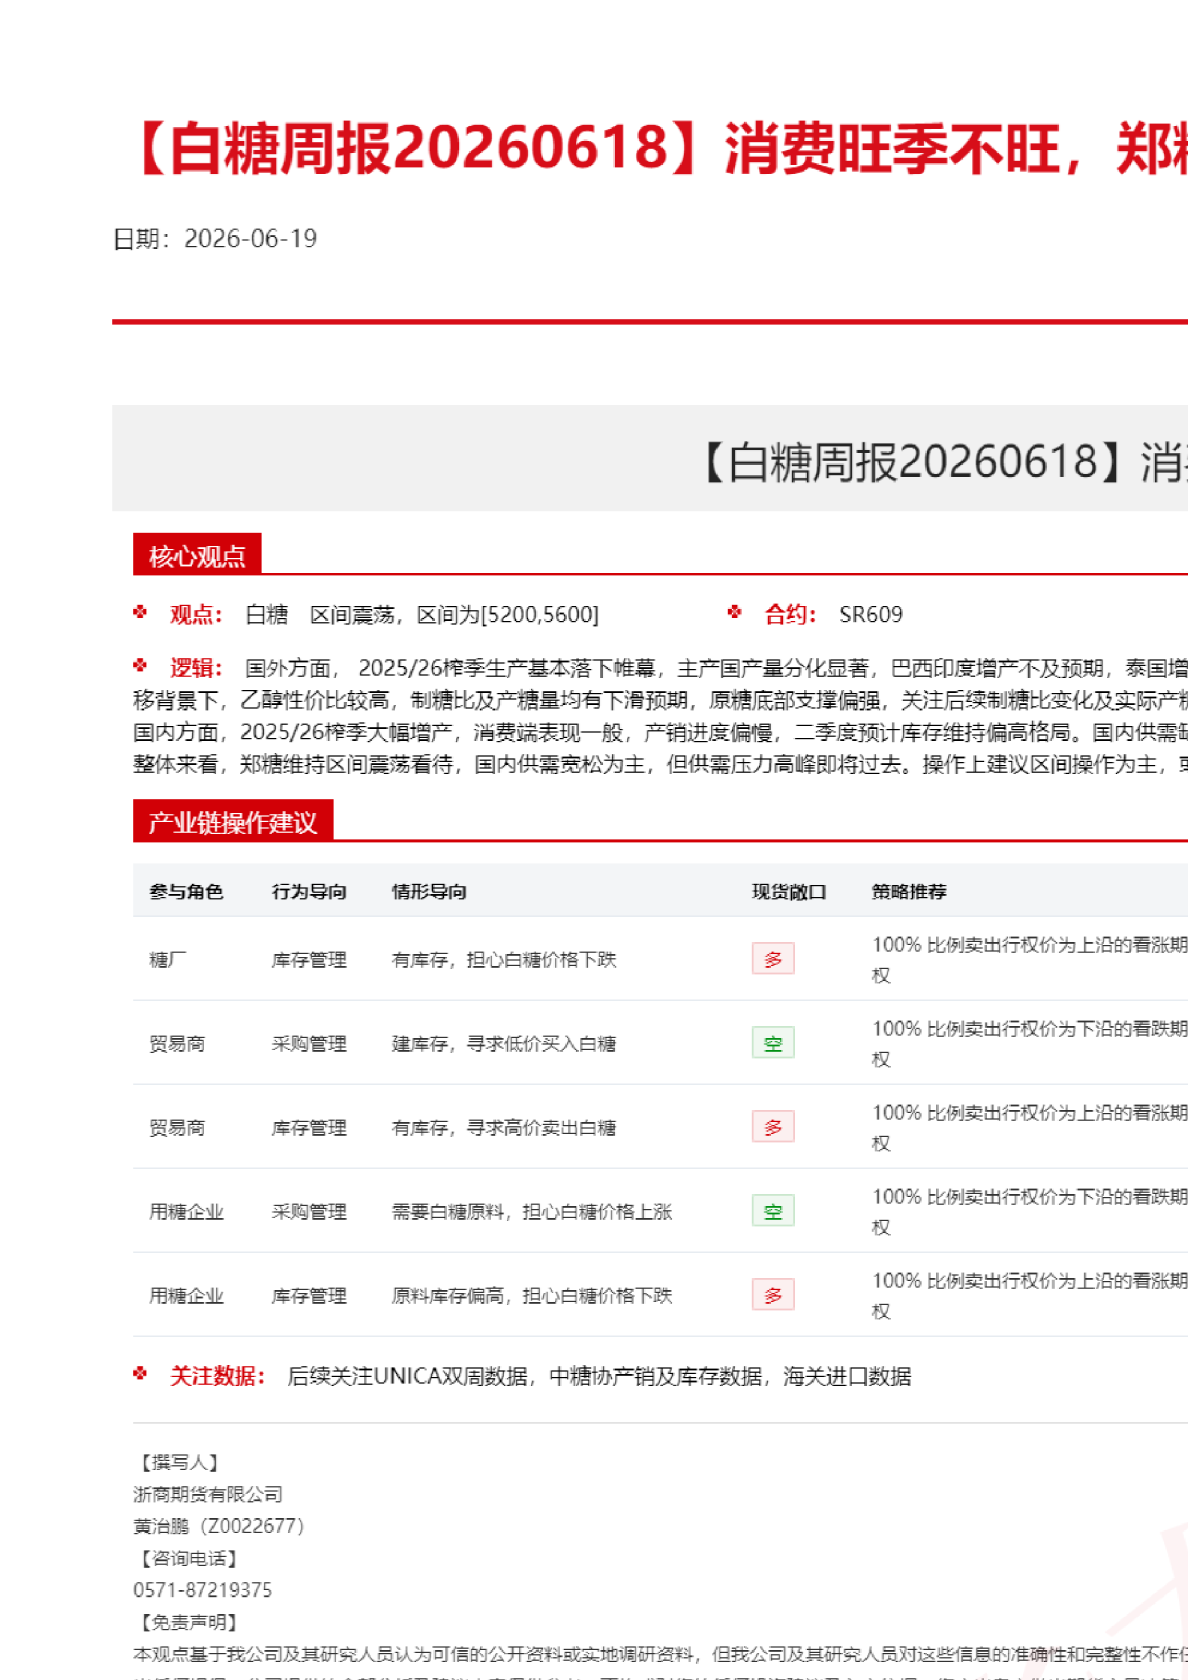
Task: Click author 黄治鹏（Z0022677）
Action: [x=219, y=1526]
